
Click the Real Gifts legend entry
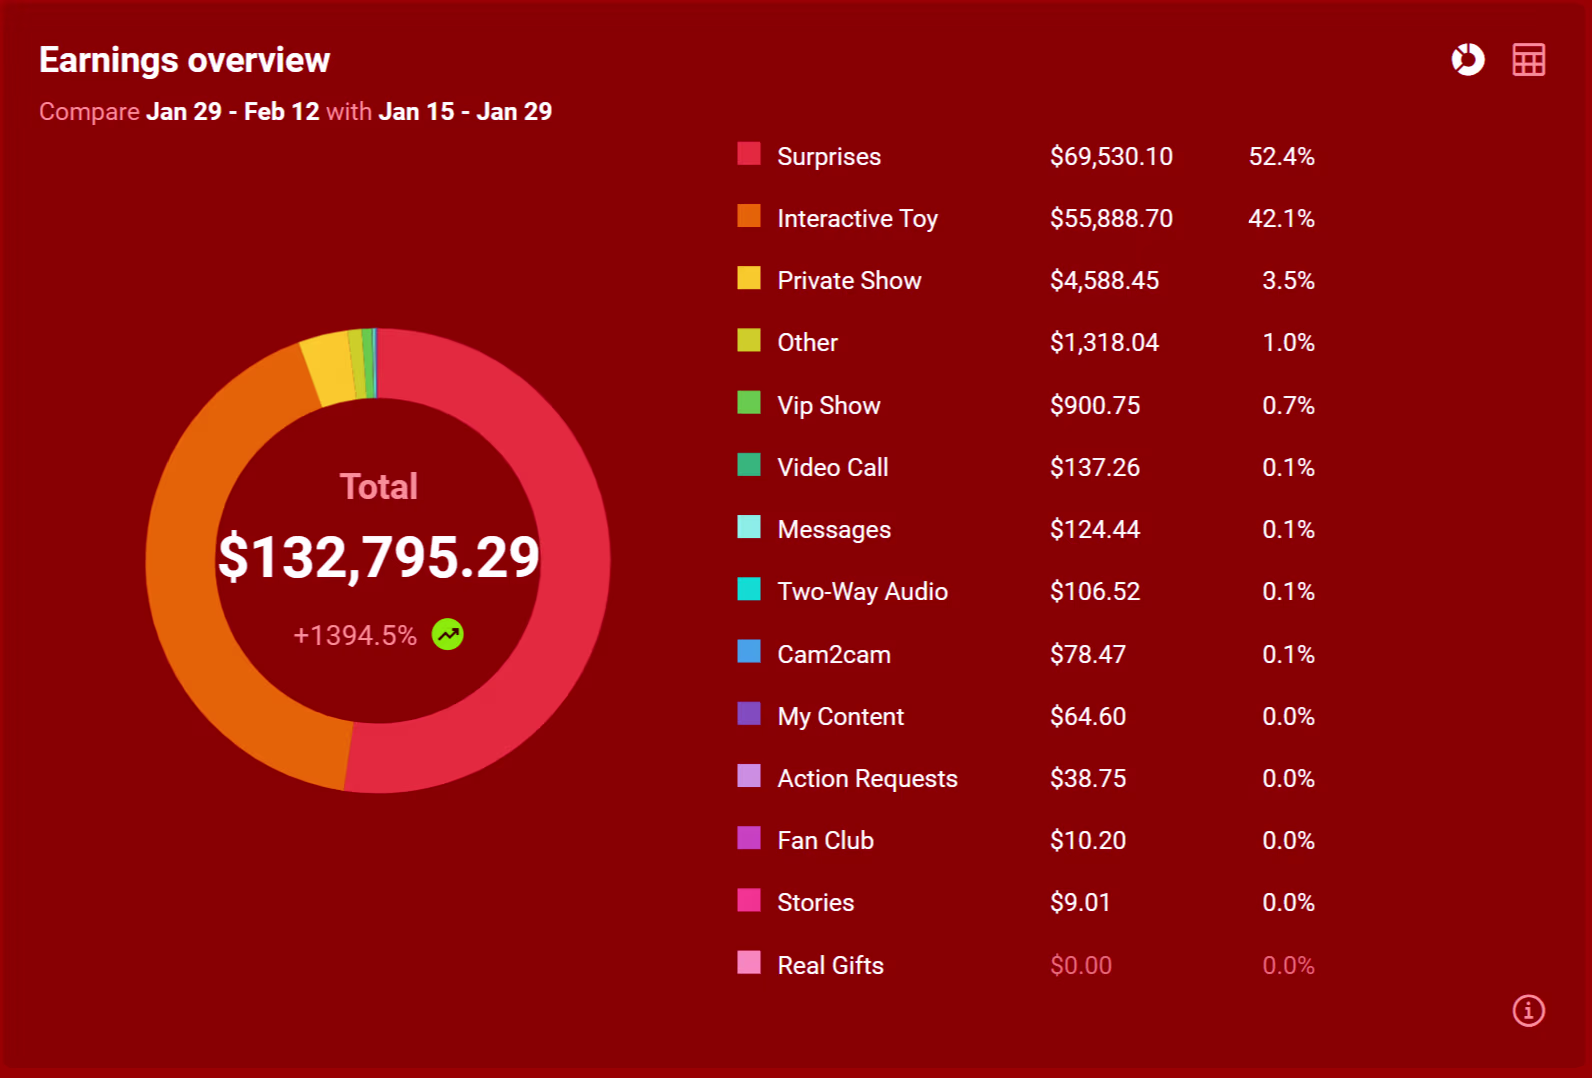830,965
